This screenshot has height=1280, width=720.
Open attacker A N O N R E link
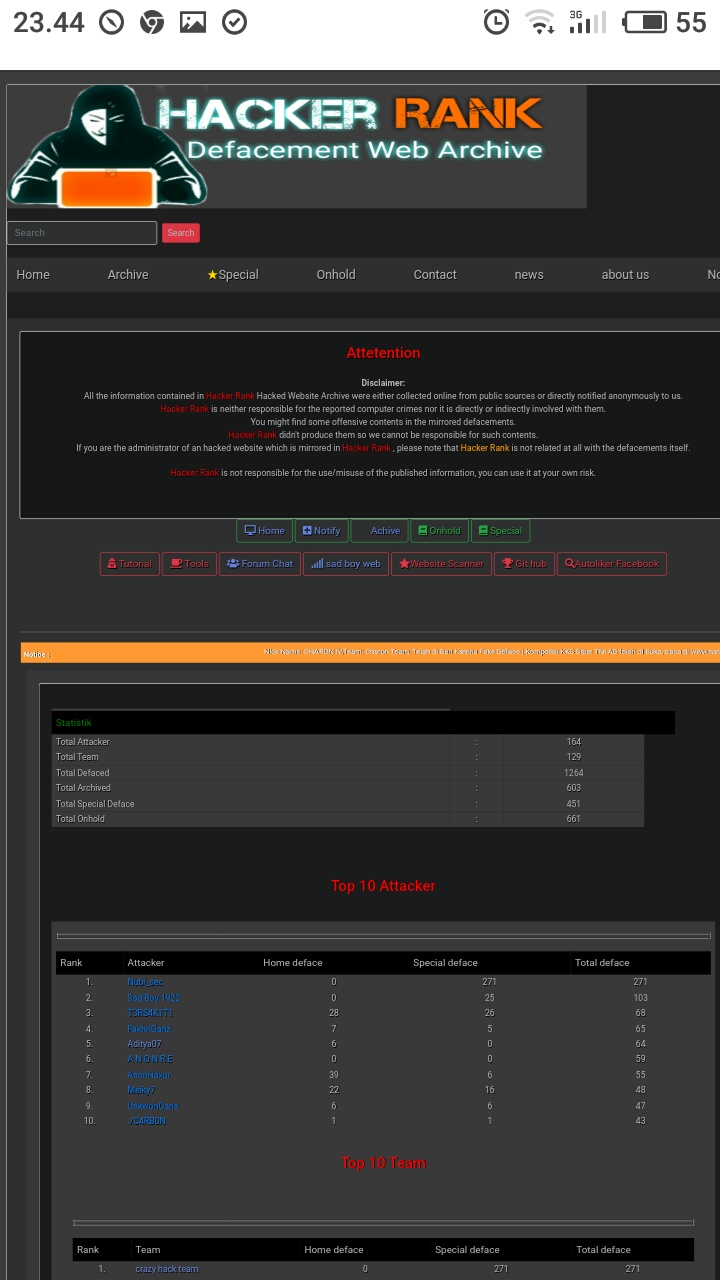tap(150, 1059)
